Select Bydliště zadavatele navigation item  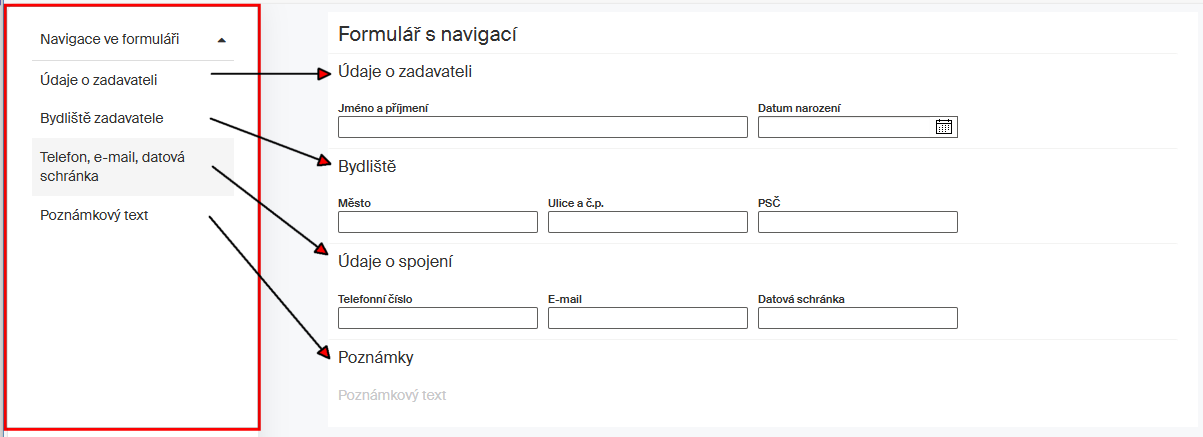pos(101,118)
